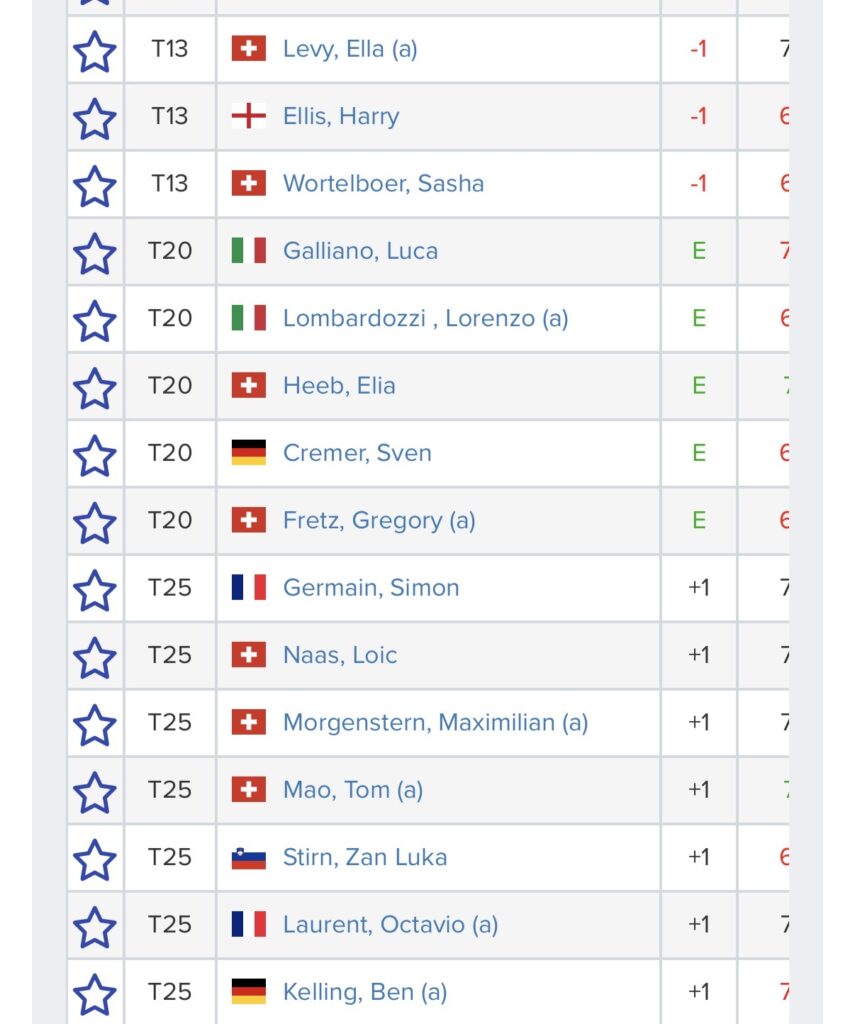Click the Swiss flag beside Levy, Ella
Screen dimensions: 855x1024
249,48
